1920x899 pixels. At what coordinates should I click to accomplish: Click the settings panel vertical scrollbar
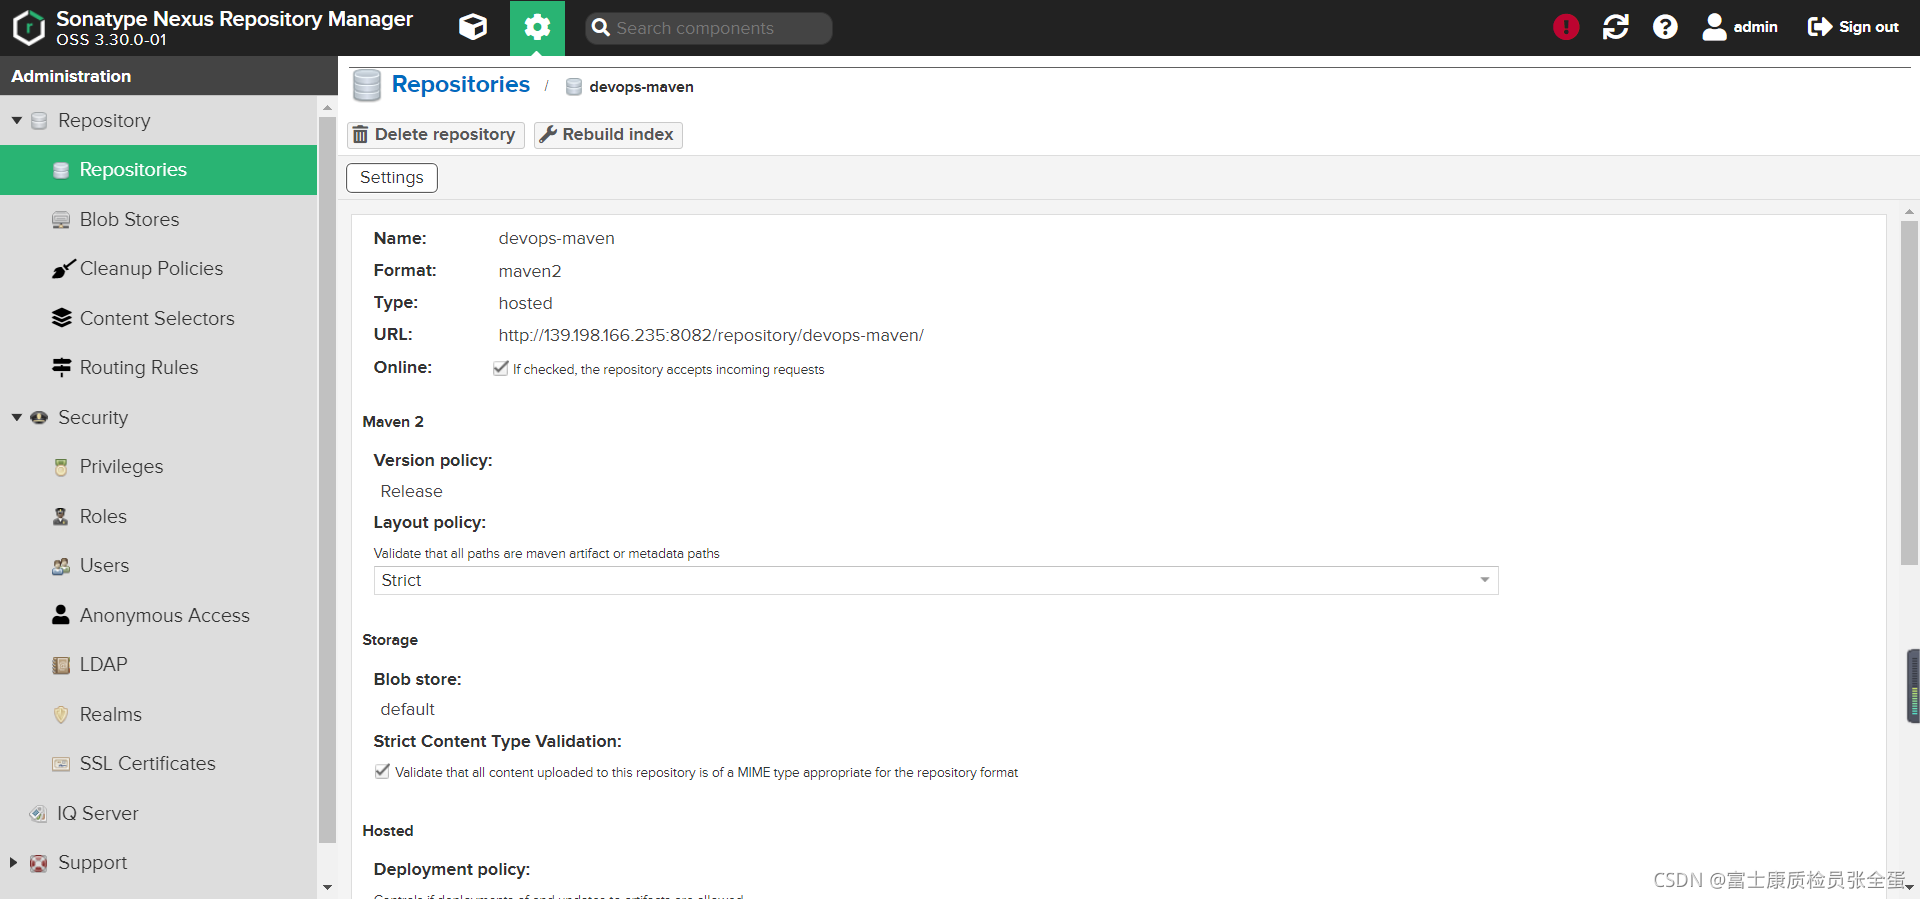click(1909, 392)
